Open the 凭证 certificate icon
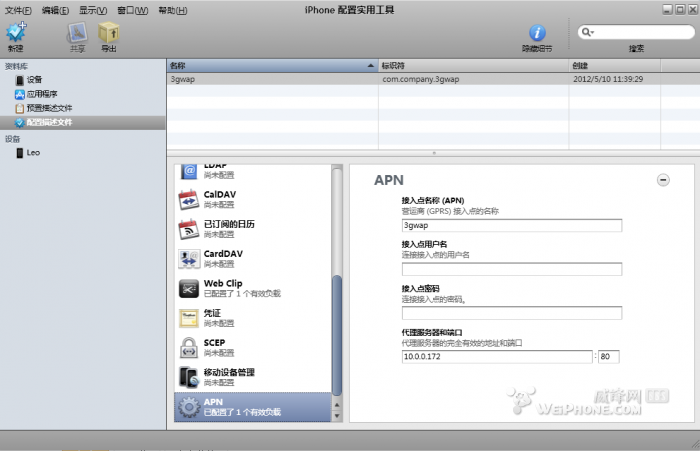Image resolution: width=700 pixels, height=451 pixels. point(189,318)
